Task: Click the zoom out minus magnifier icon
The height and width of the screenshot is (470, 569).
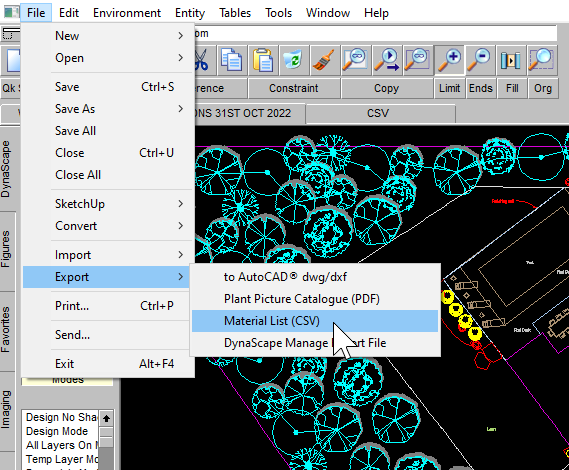Action: pos(480,60)
